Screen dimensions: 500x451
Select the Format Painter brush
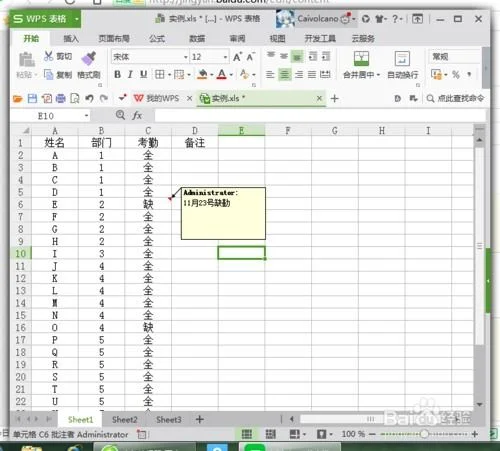pyautogui.click(x=88, y=59)
